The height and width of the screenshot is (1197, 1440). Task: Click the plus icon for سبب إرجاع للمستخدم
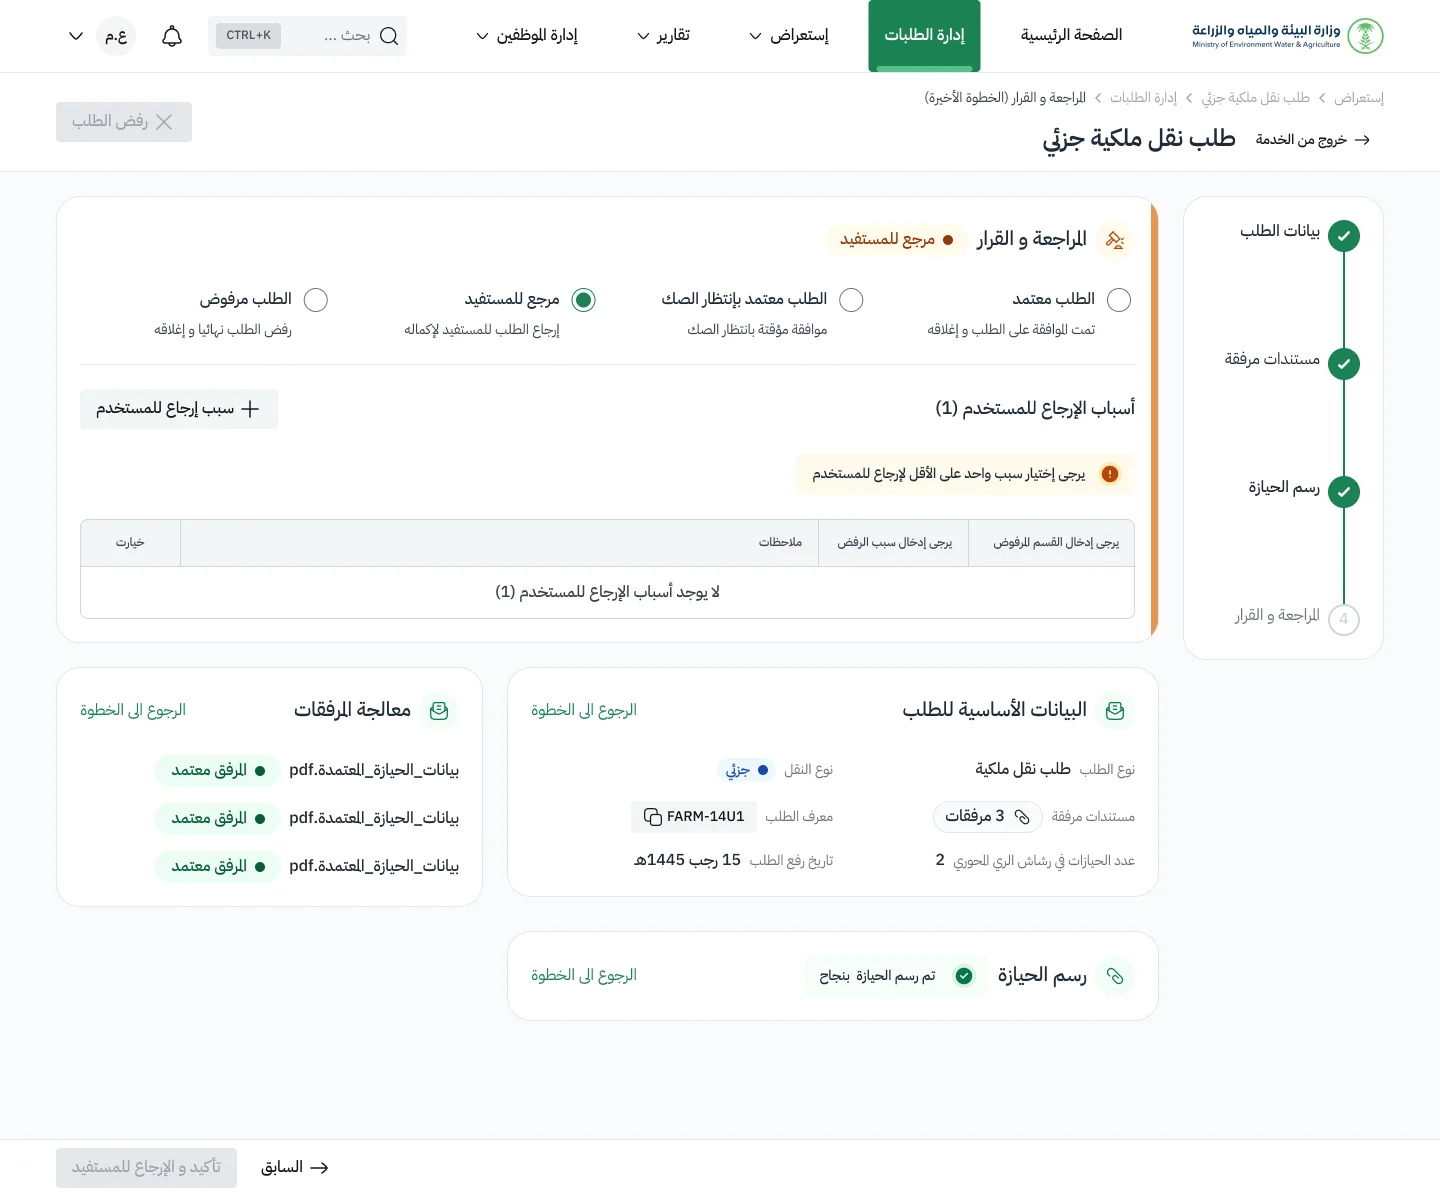[x=250, y=409]
